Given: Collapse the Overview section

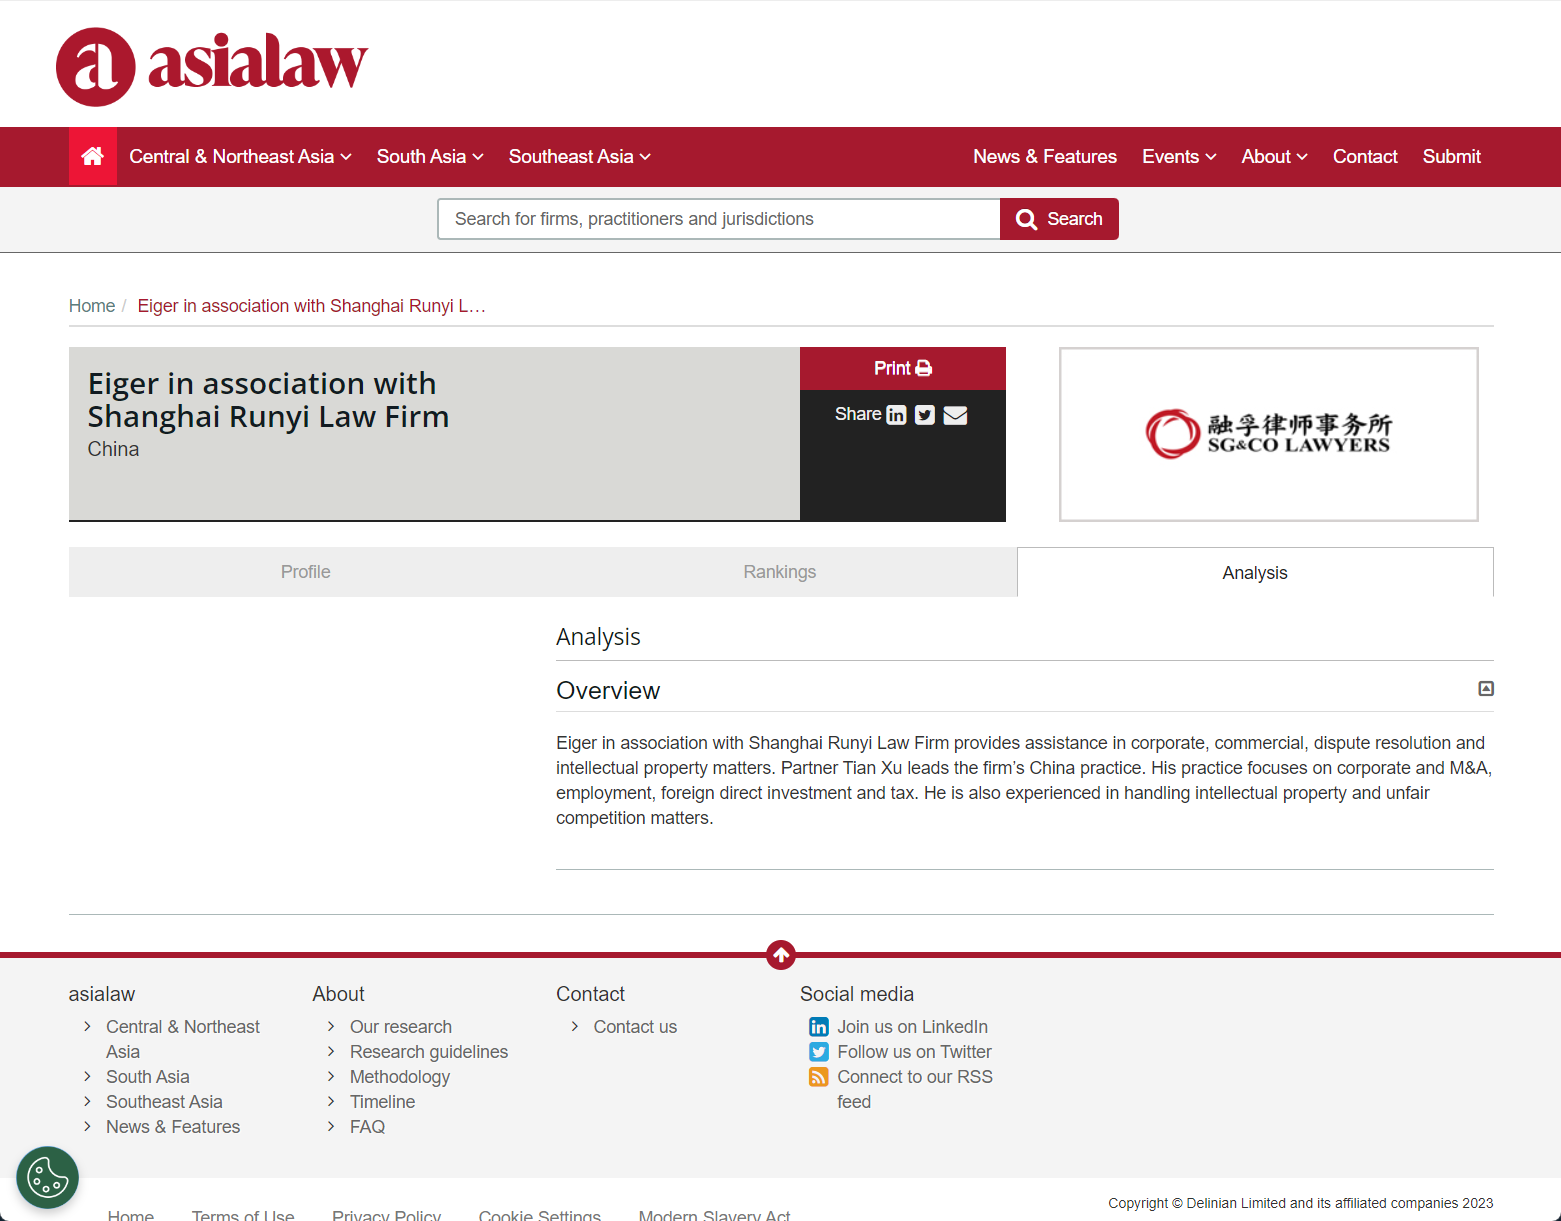Looking at the screenshot, I should click(x=1486, y=688).
